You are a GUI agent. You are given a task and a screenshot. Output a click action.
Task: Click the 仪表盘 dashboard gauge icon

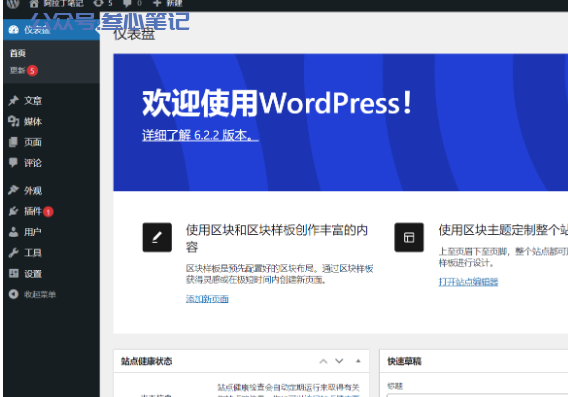tap(14, 30)
